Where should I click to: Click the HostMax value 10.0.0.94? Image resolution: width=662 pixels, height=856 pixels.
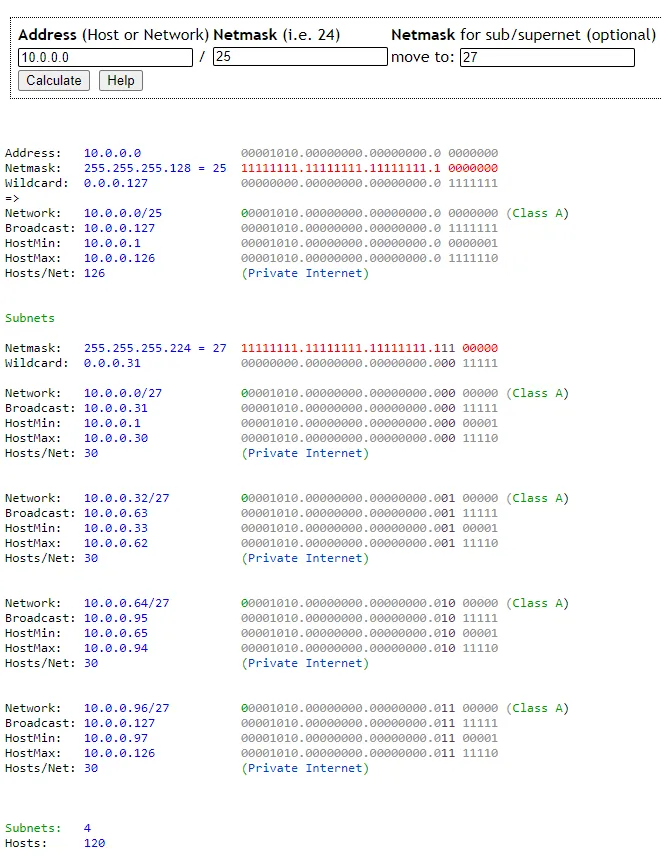point(116,648)
